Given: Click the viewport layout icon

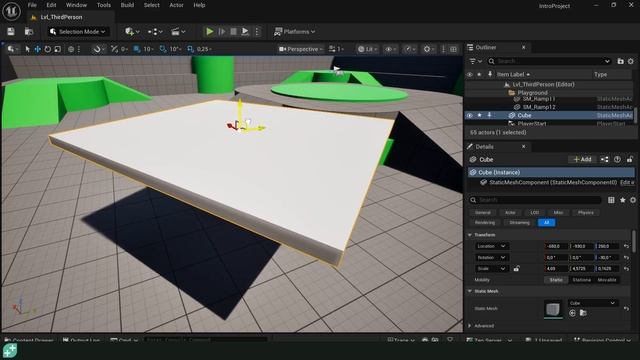Looking at the screenshot, I should coord(453,49).
